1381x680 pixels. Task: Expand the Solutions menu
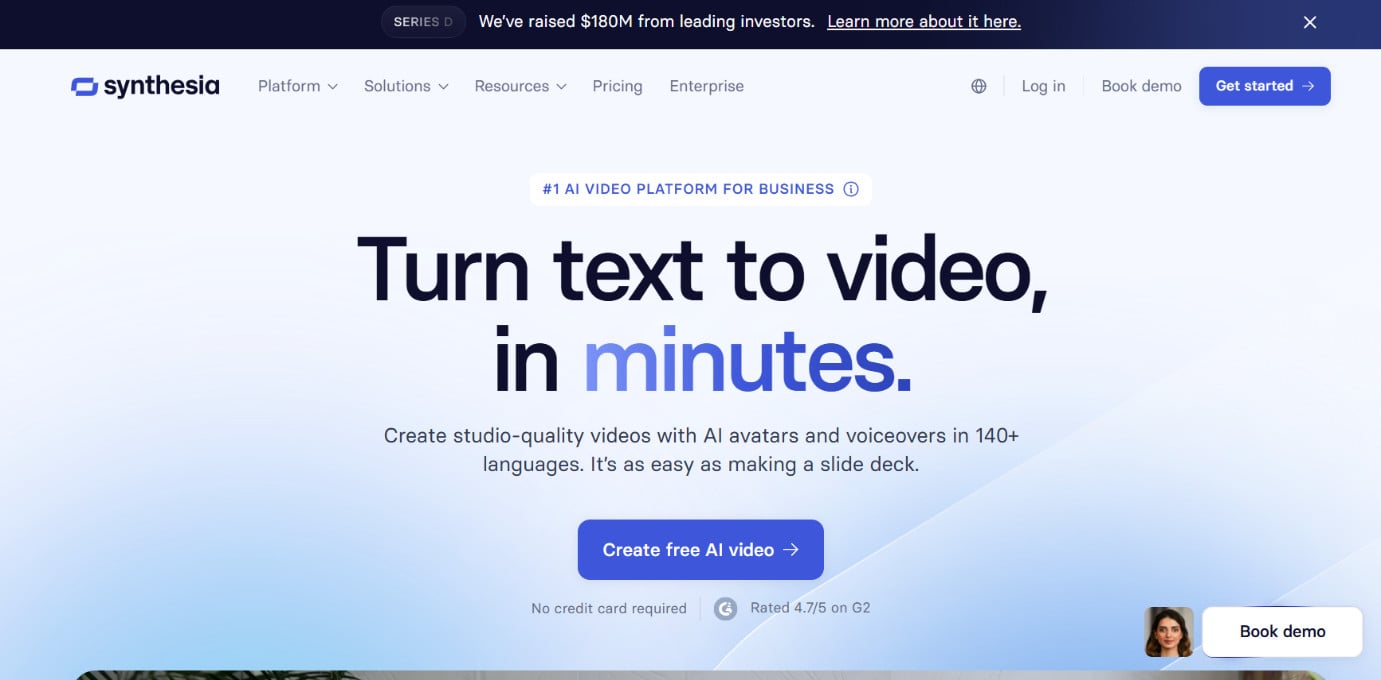(406, 86)
